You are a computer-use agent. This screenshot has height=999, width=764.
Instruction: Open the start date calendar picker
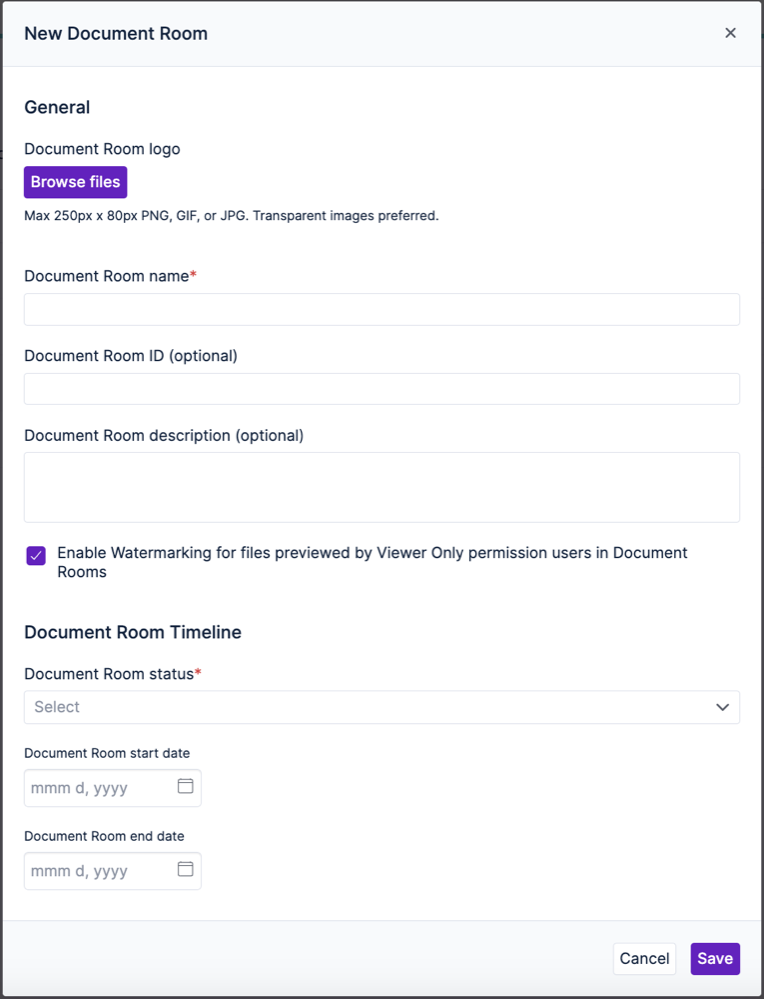(184, 787)
